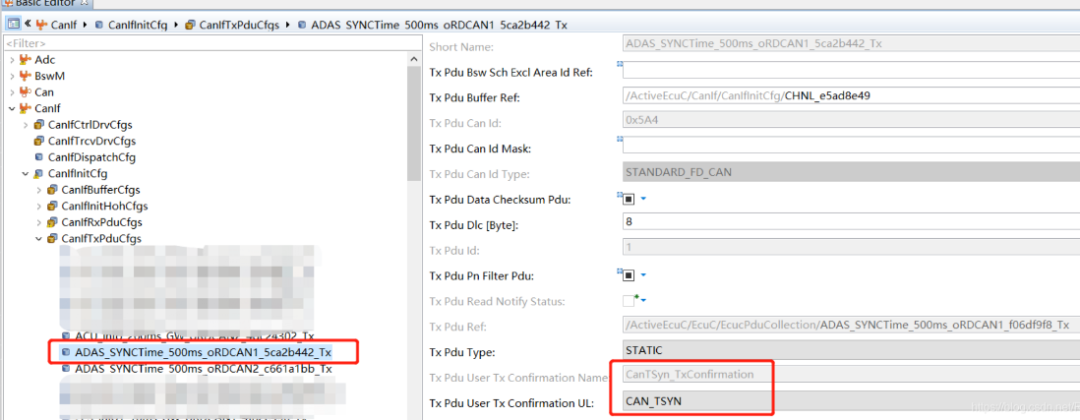Click the CanIfCtrlDrvCfgs folder icon
The width and height of the screenshot is (1080, 420).
coord(39,125)
